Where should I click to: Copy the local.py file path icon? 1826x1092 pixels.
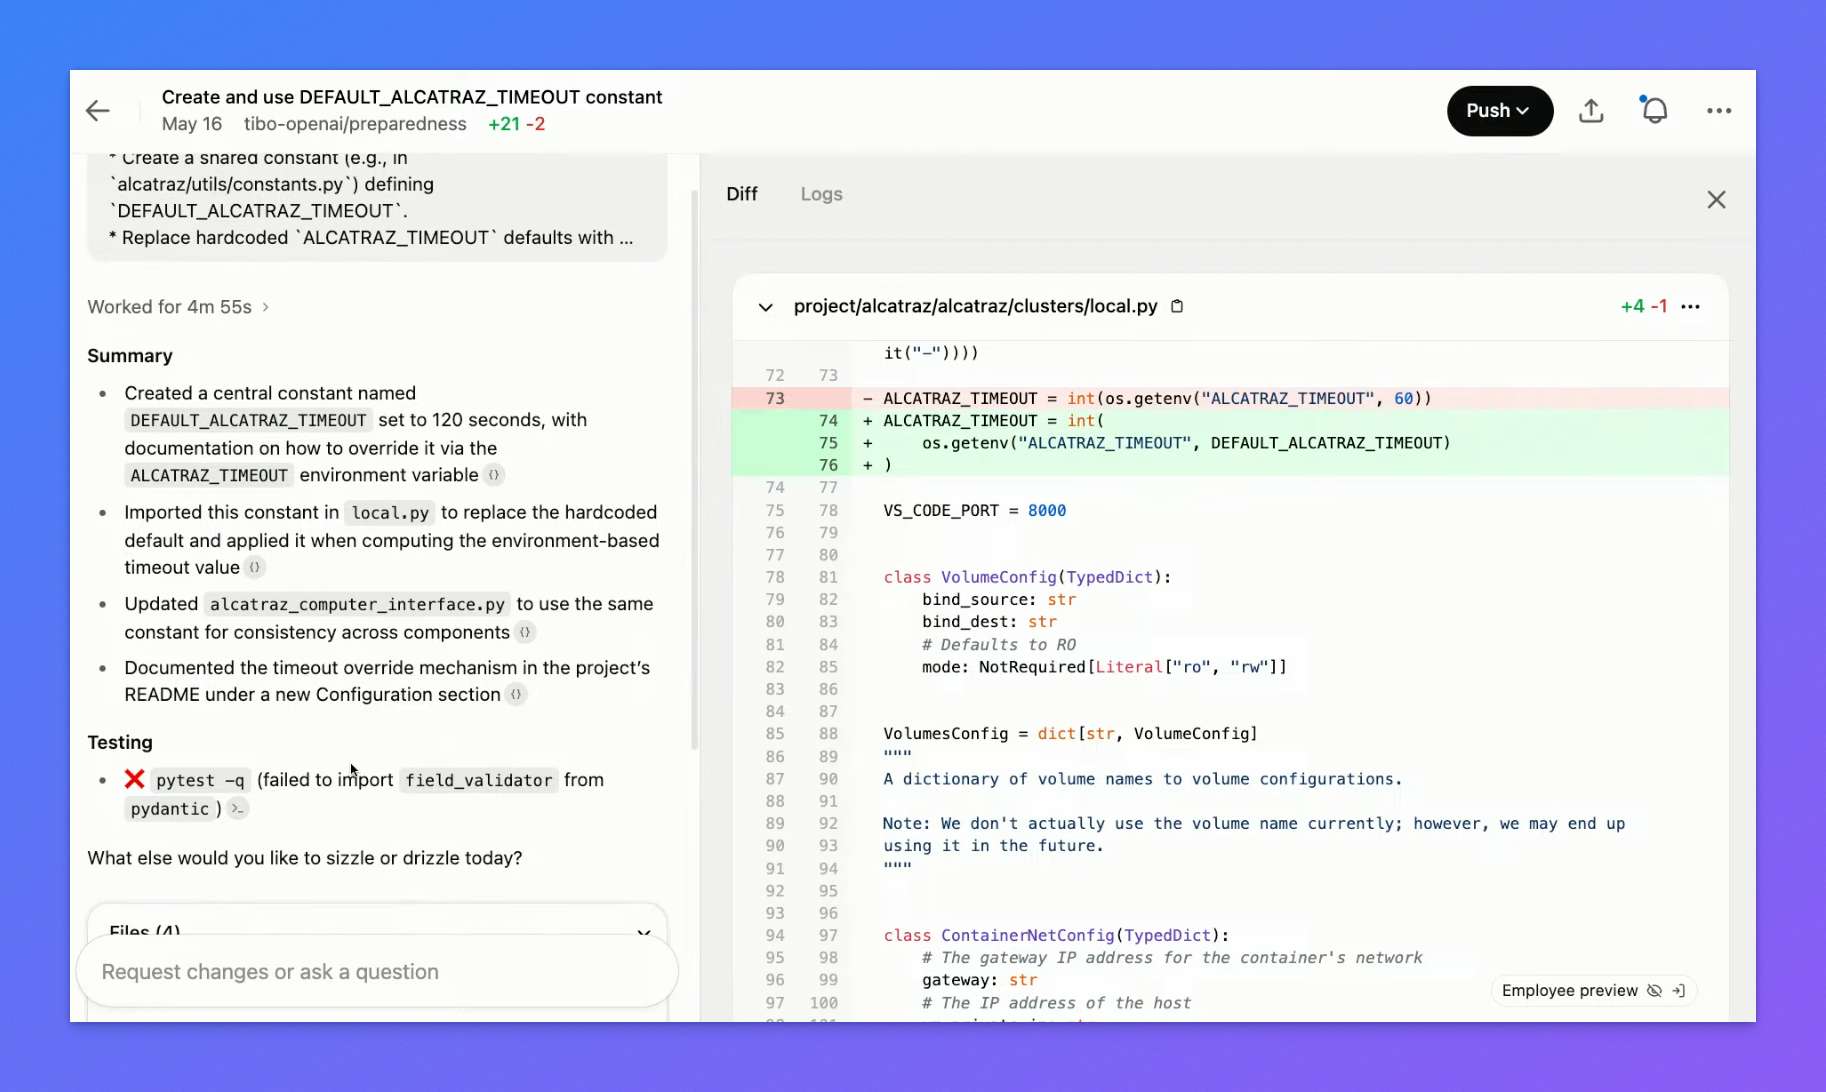(x=1177, y=307)
